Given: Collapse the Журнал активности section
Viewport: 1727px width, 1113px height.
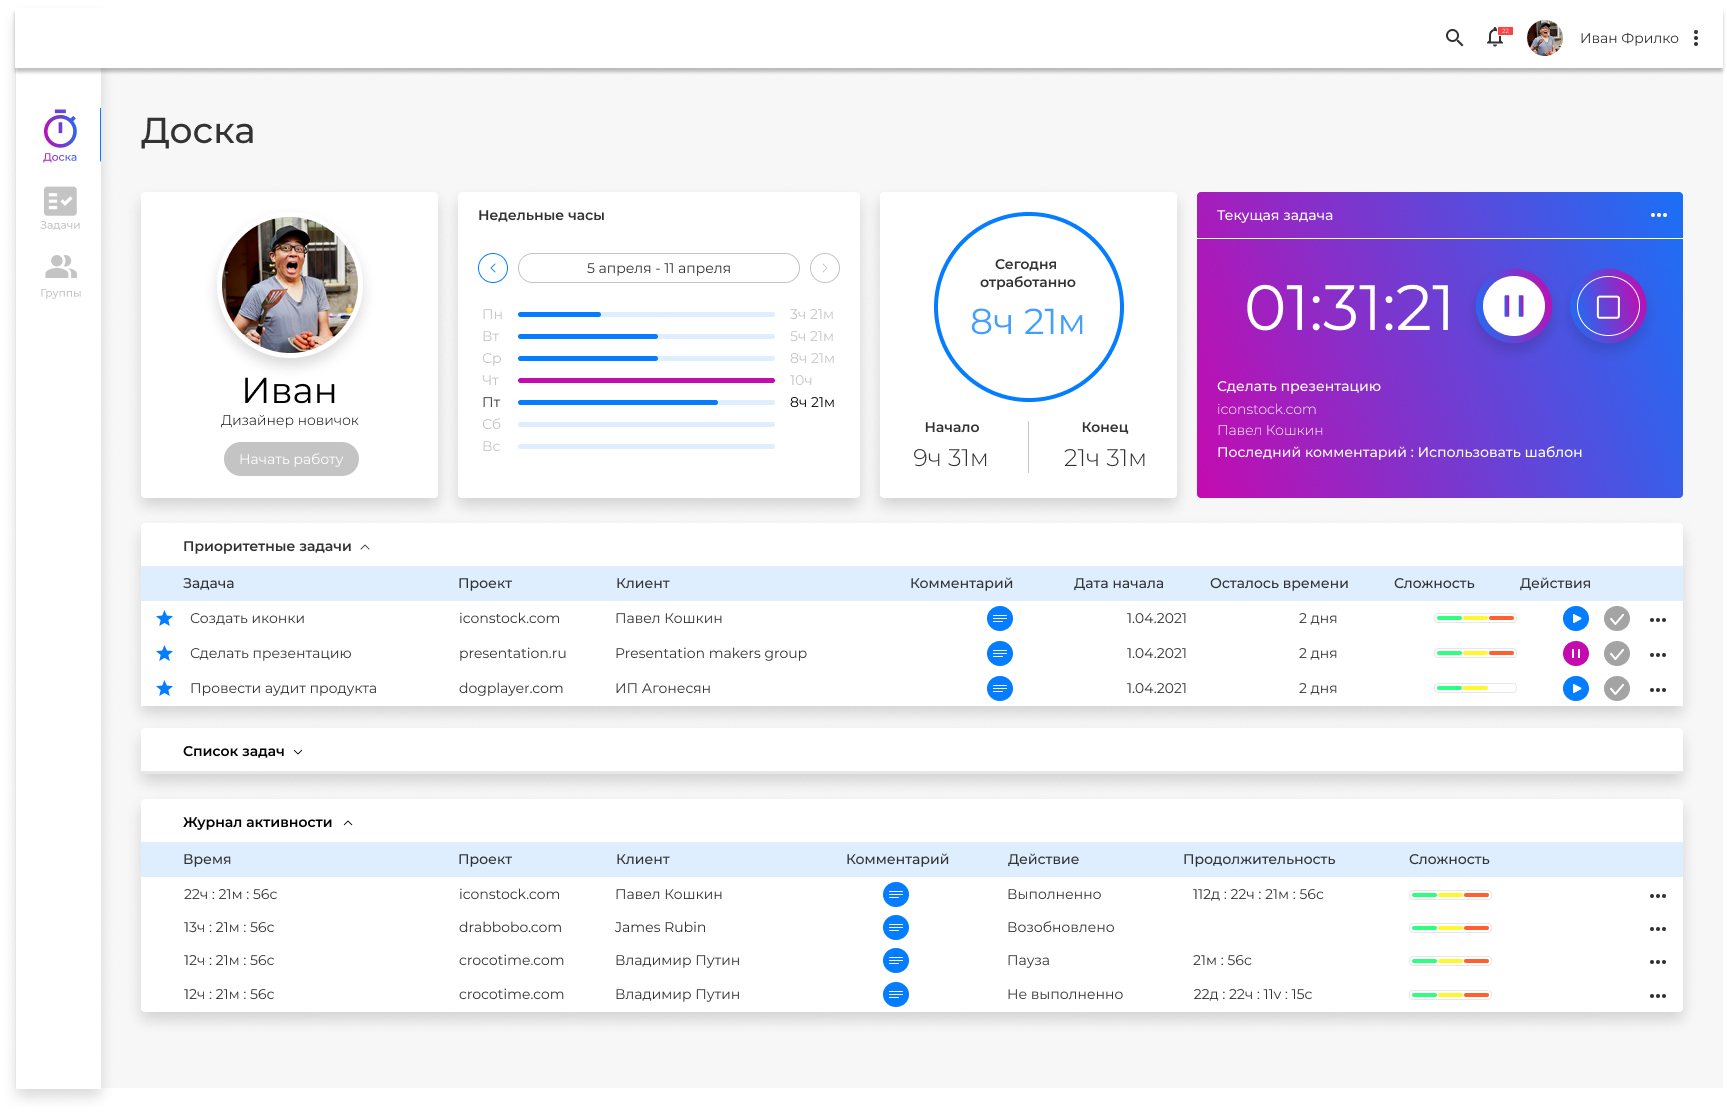Looking at the screenshot, I should point(348,823).
